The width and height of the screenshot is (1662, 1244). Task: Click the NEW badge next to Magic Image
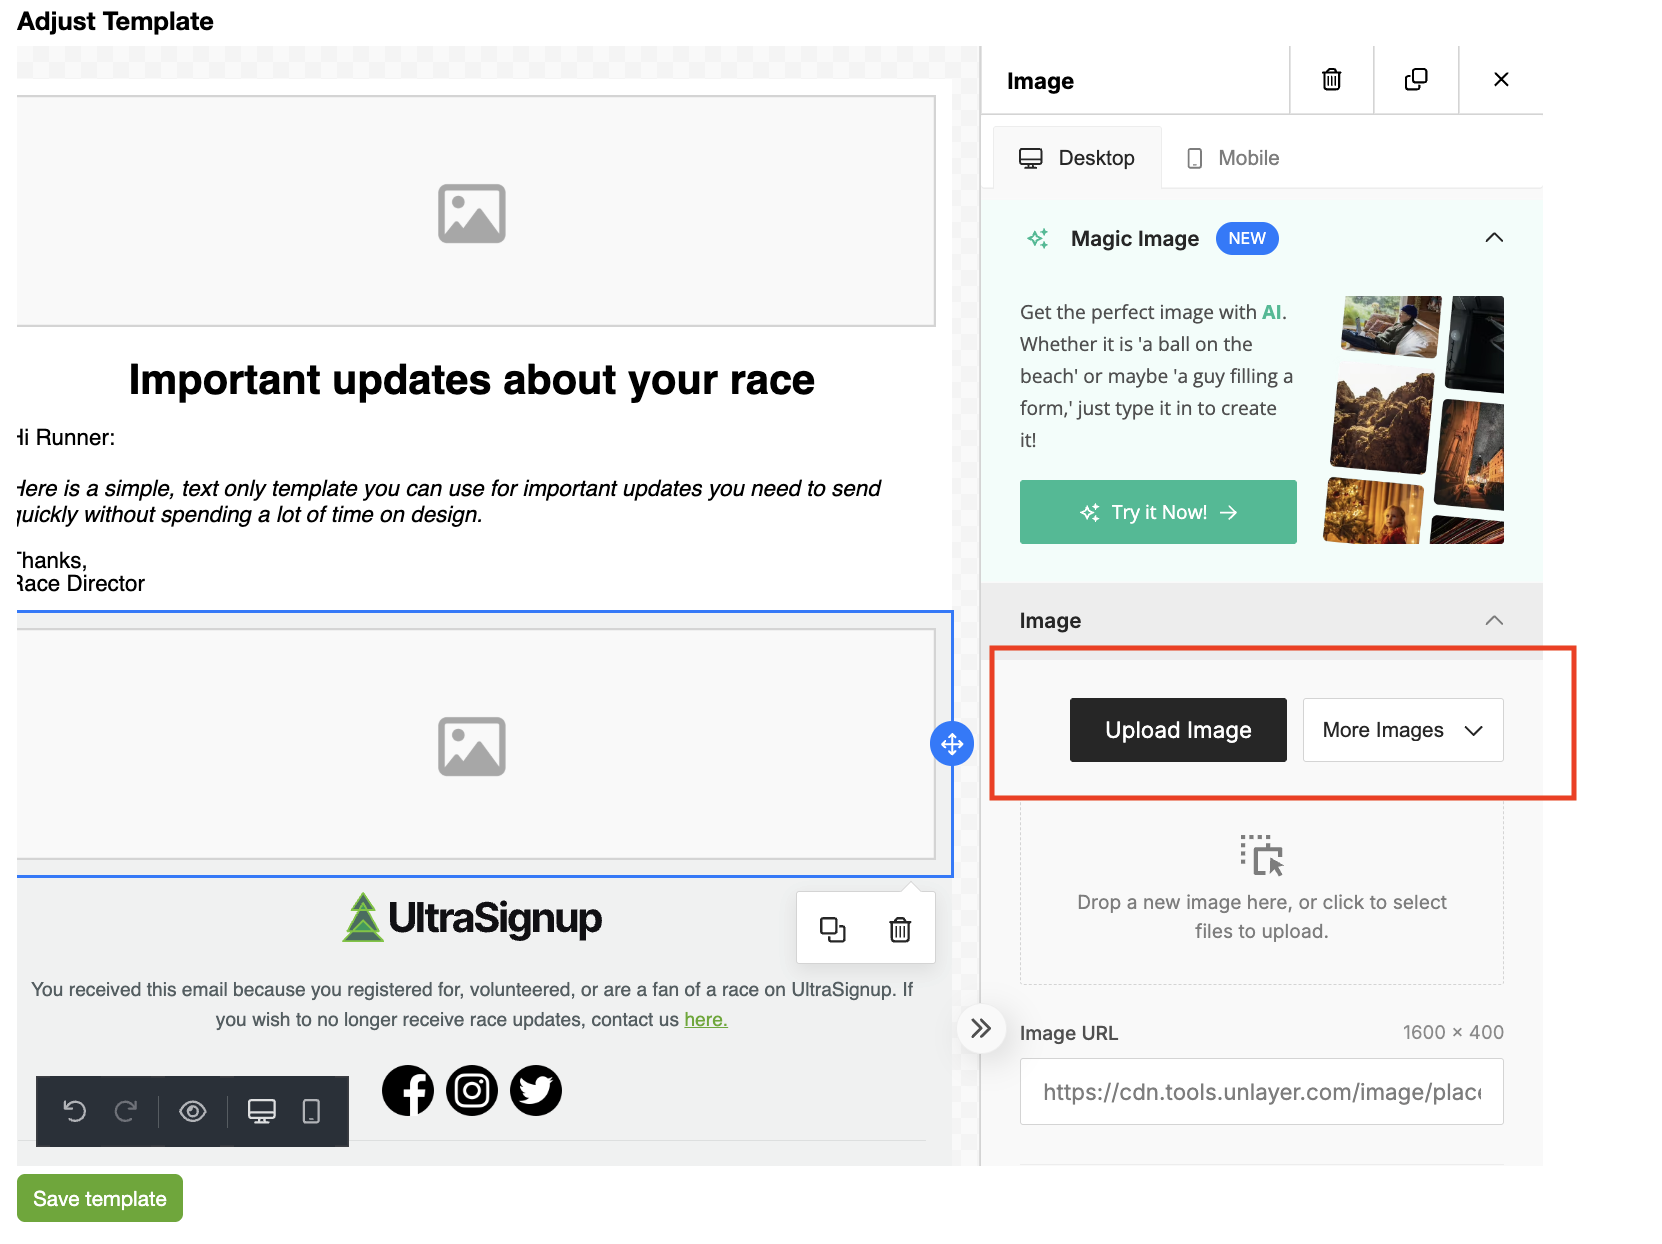pos(1247,238)
